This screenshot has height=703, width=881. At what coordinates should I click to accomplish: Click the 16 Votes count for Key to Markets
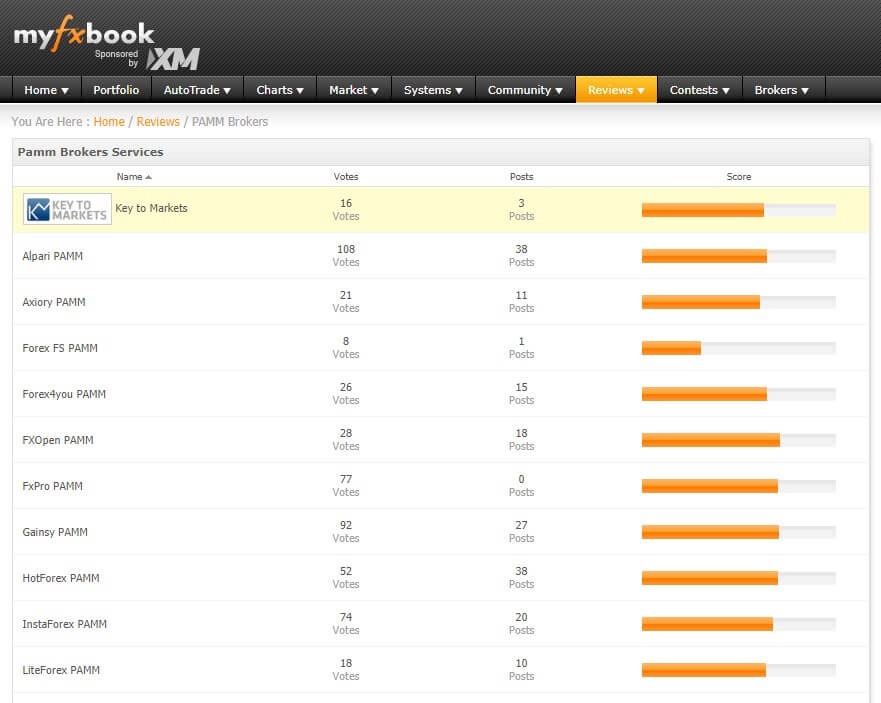tap(346, 210)
